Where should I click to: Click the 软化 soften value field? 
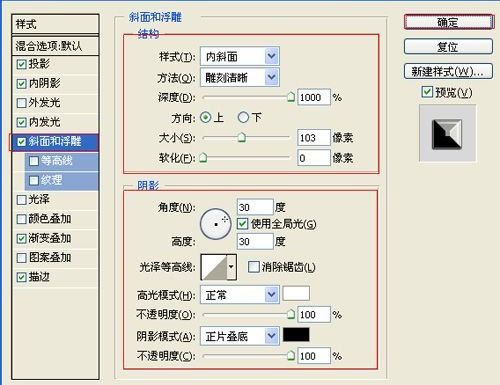(x=314, y=158)
